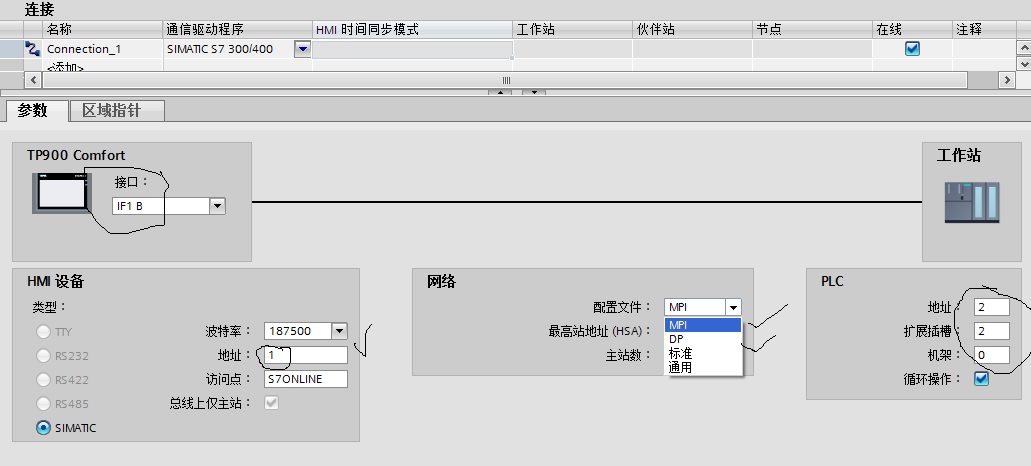Open the IF1 B interface dropdown
This screenshot has height=466, width=1031.
click(217, 206)
